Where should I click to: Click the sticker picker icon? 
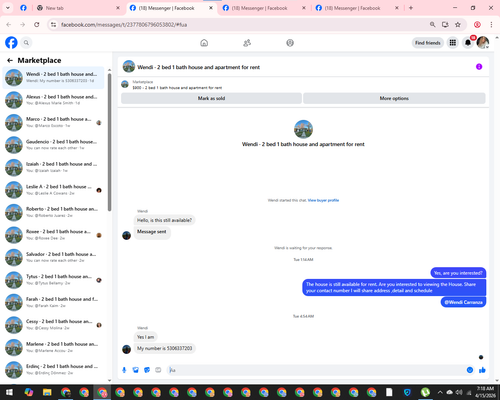147,370
